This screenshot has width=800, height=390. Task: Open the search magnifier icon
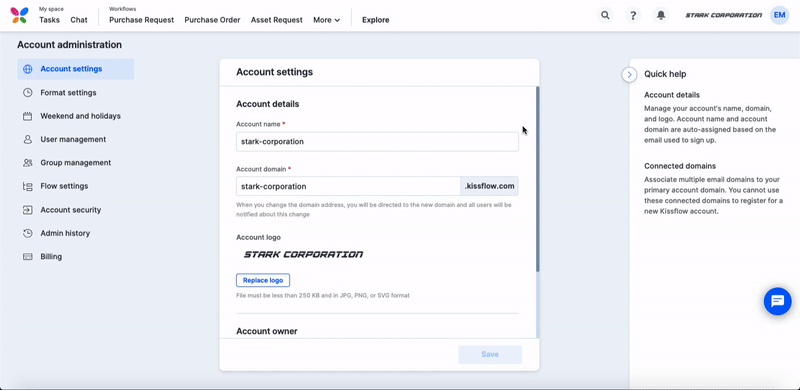pyautogui.click(x=605, y=15)
